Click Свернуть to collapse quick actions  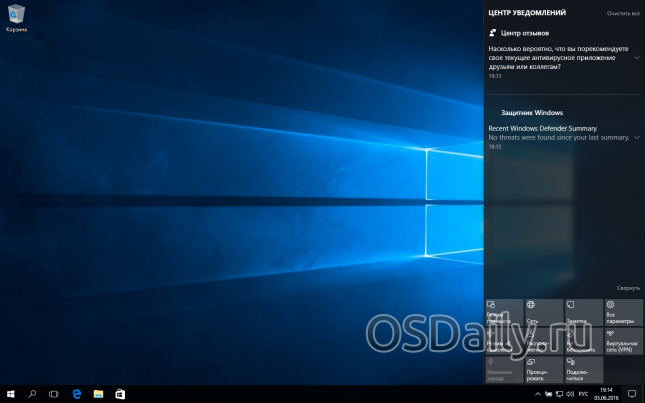627,287
